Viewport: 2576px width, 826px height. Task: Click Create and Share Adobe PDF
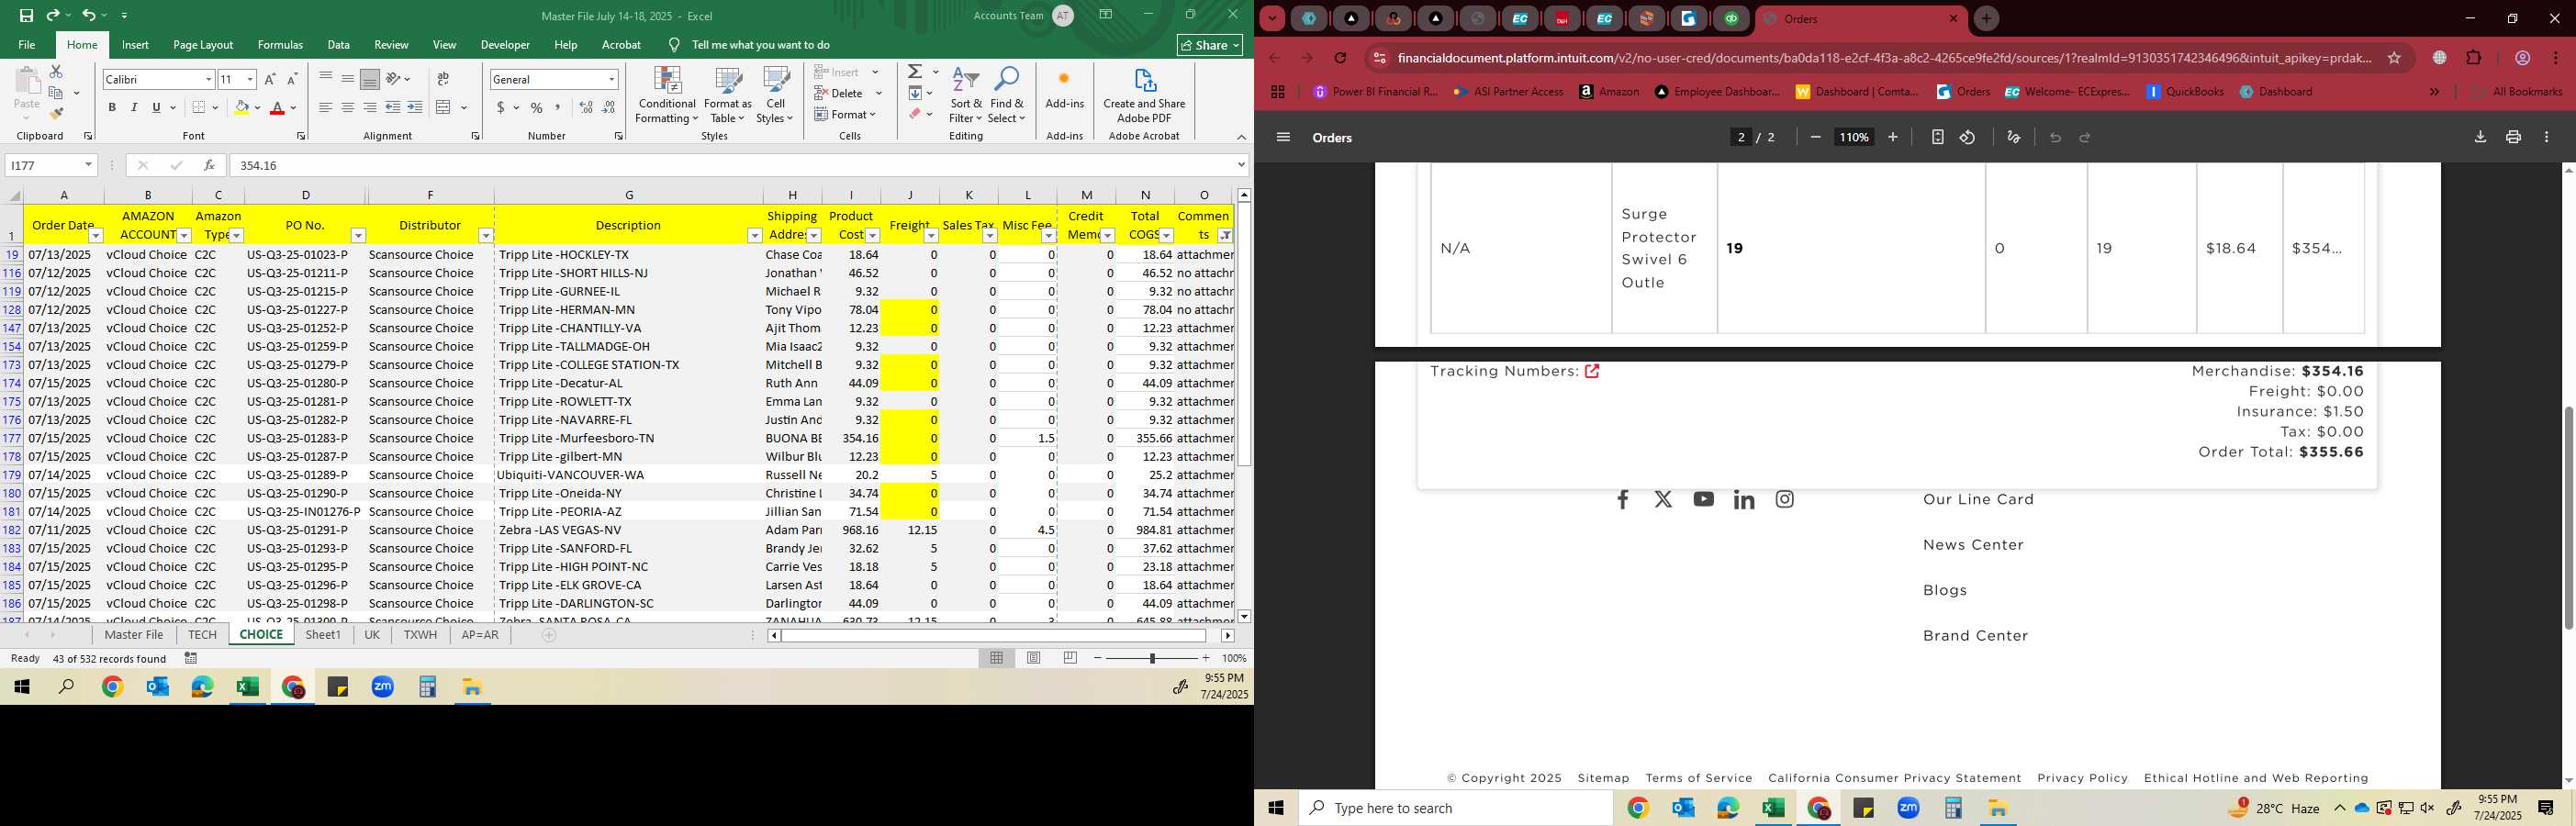1144,95
